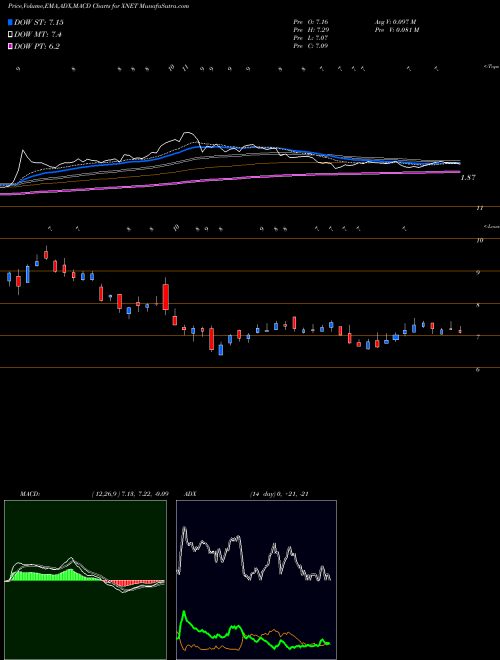The height and width of the screenshot is (660, 500).
Task: Click the 'Avg V: 0.097 M' value
Action: (395, 22)
